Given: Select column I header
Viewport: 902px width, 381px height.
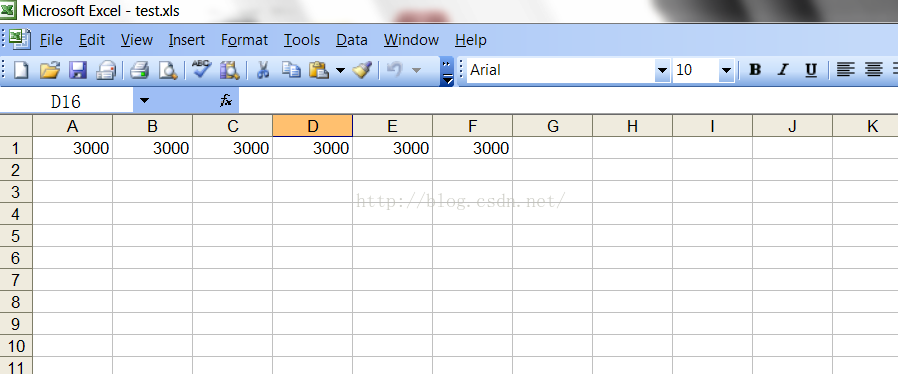Looking at the screenshot, I should (712, 126).
